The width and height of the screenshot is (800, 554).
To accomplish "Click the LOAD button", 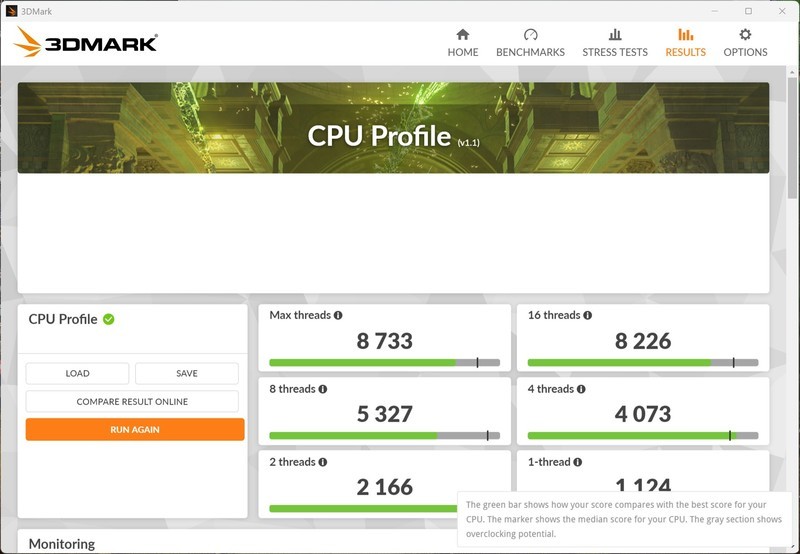I will coord(78,373).
